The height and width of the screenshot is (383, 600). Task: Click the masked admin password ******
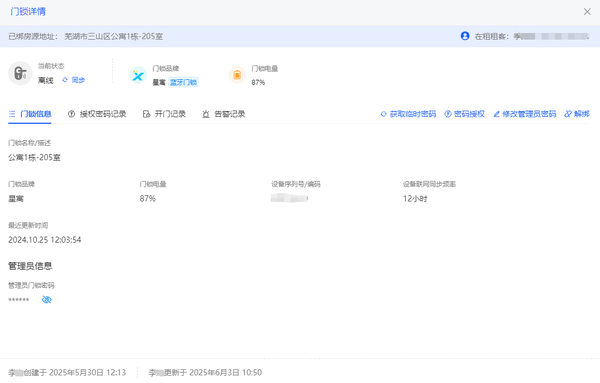(19, 300)
